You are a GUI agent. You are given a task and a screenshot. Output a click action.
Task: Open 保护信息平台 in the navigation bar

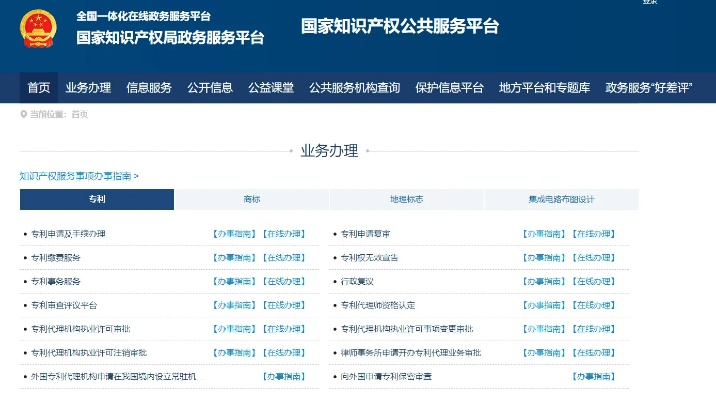pos(449,87)
